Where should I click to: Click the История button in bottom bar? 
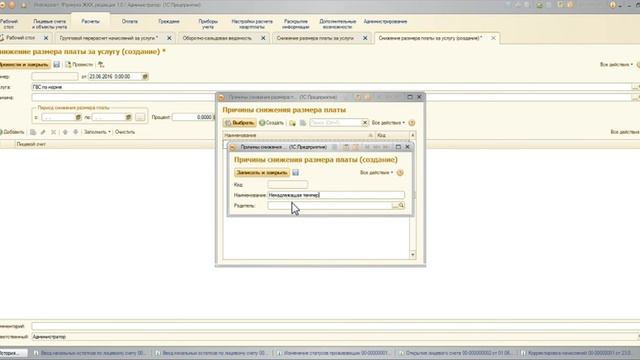[x=13, y=353]
